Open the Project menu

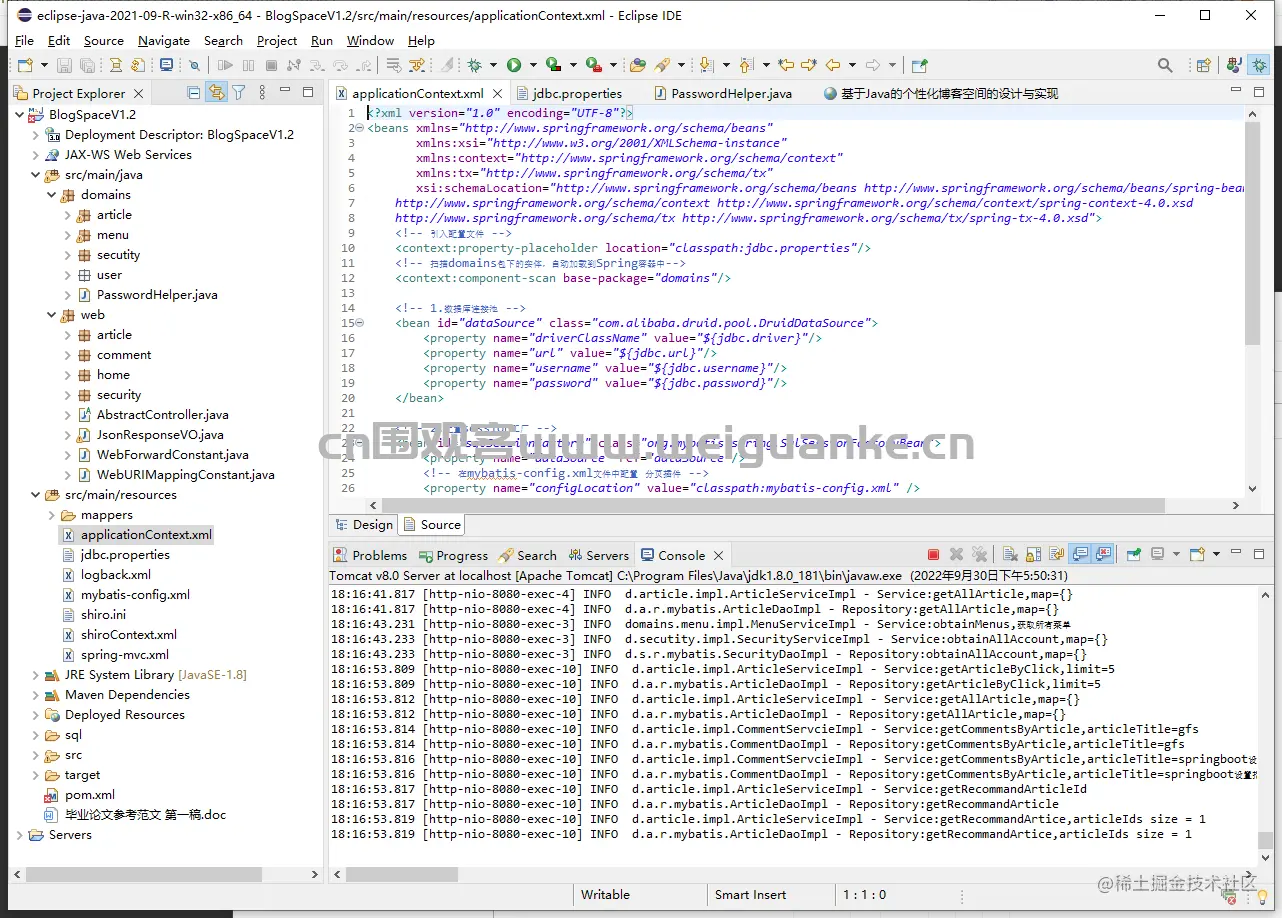[277, 41]
